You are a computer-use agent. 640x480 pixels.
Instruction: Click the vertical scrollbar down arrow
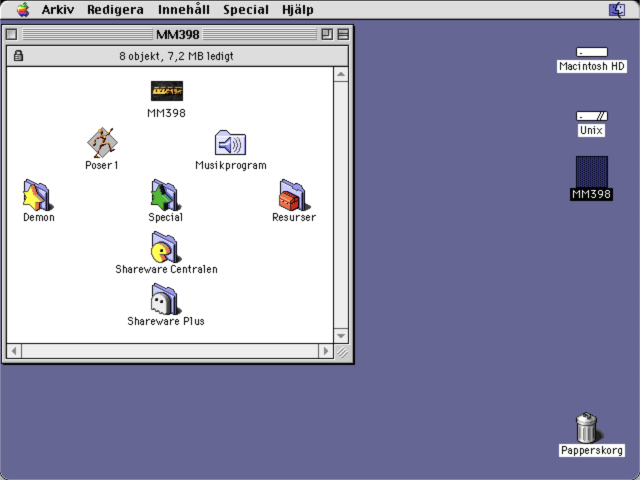[x=341, y=336]
